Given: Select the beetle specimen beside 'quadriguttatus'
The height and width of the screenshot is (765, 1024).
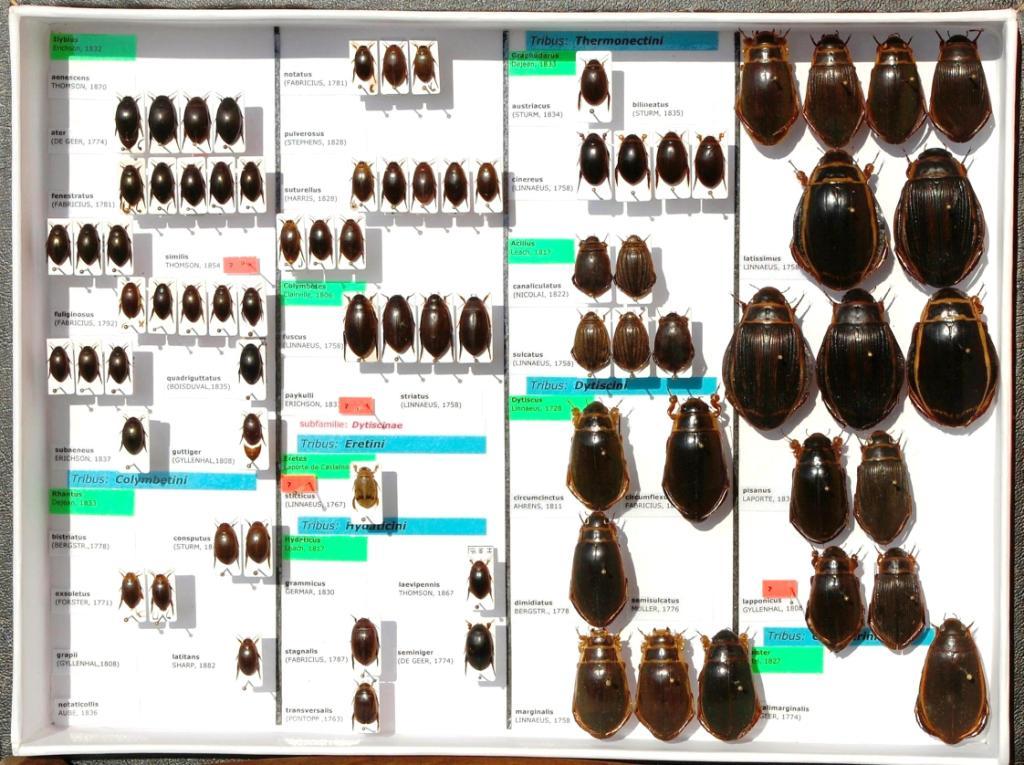Looking at the screenshot, I should (x=251, y=364).
